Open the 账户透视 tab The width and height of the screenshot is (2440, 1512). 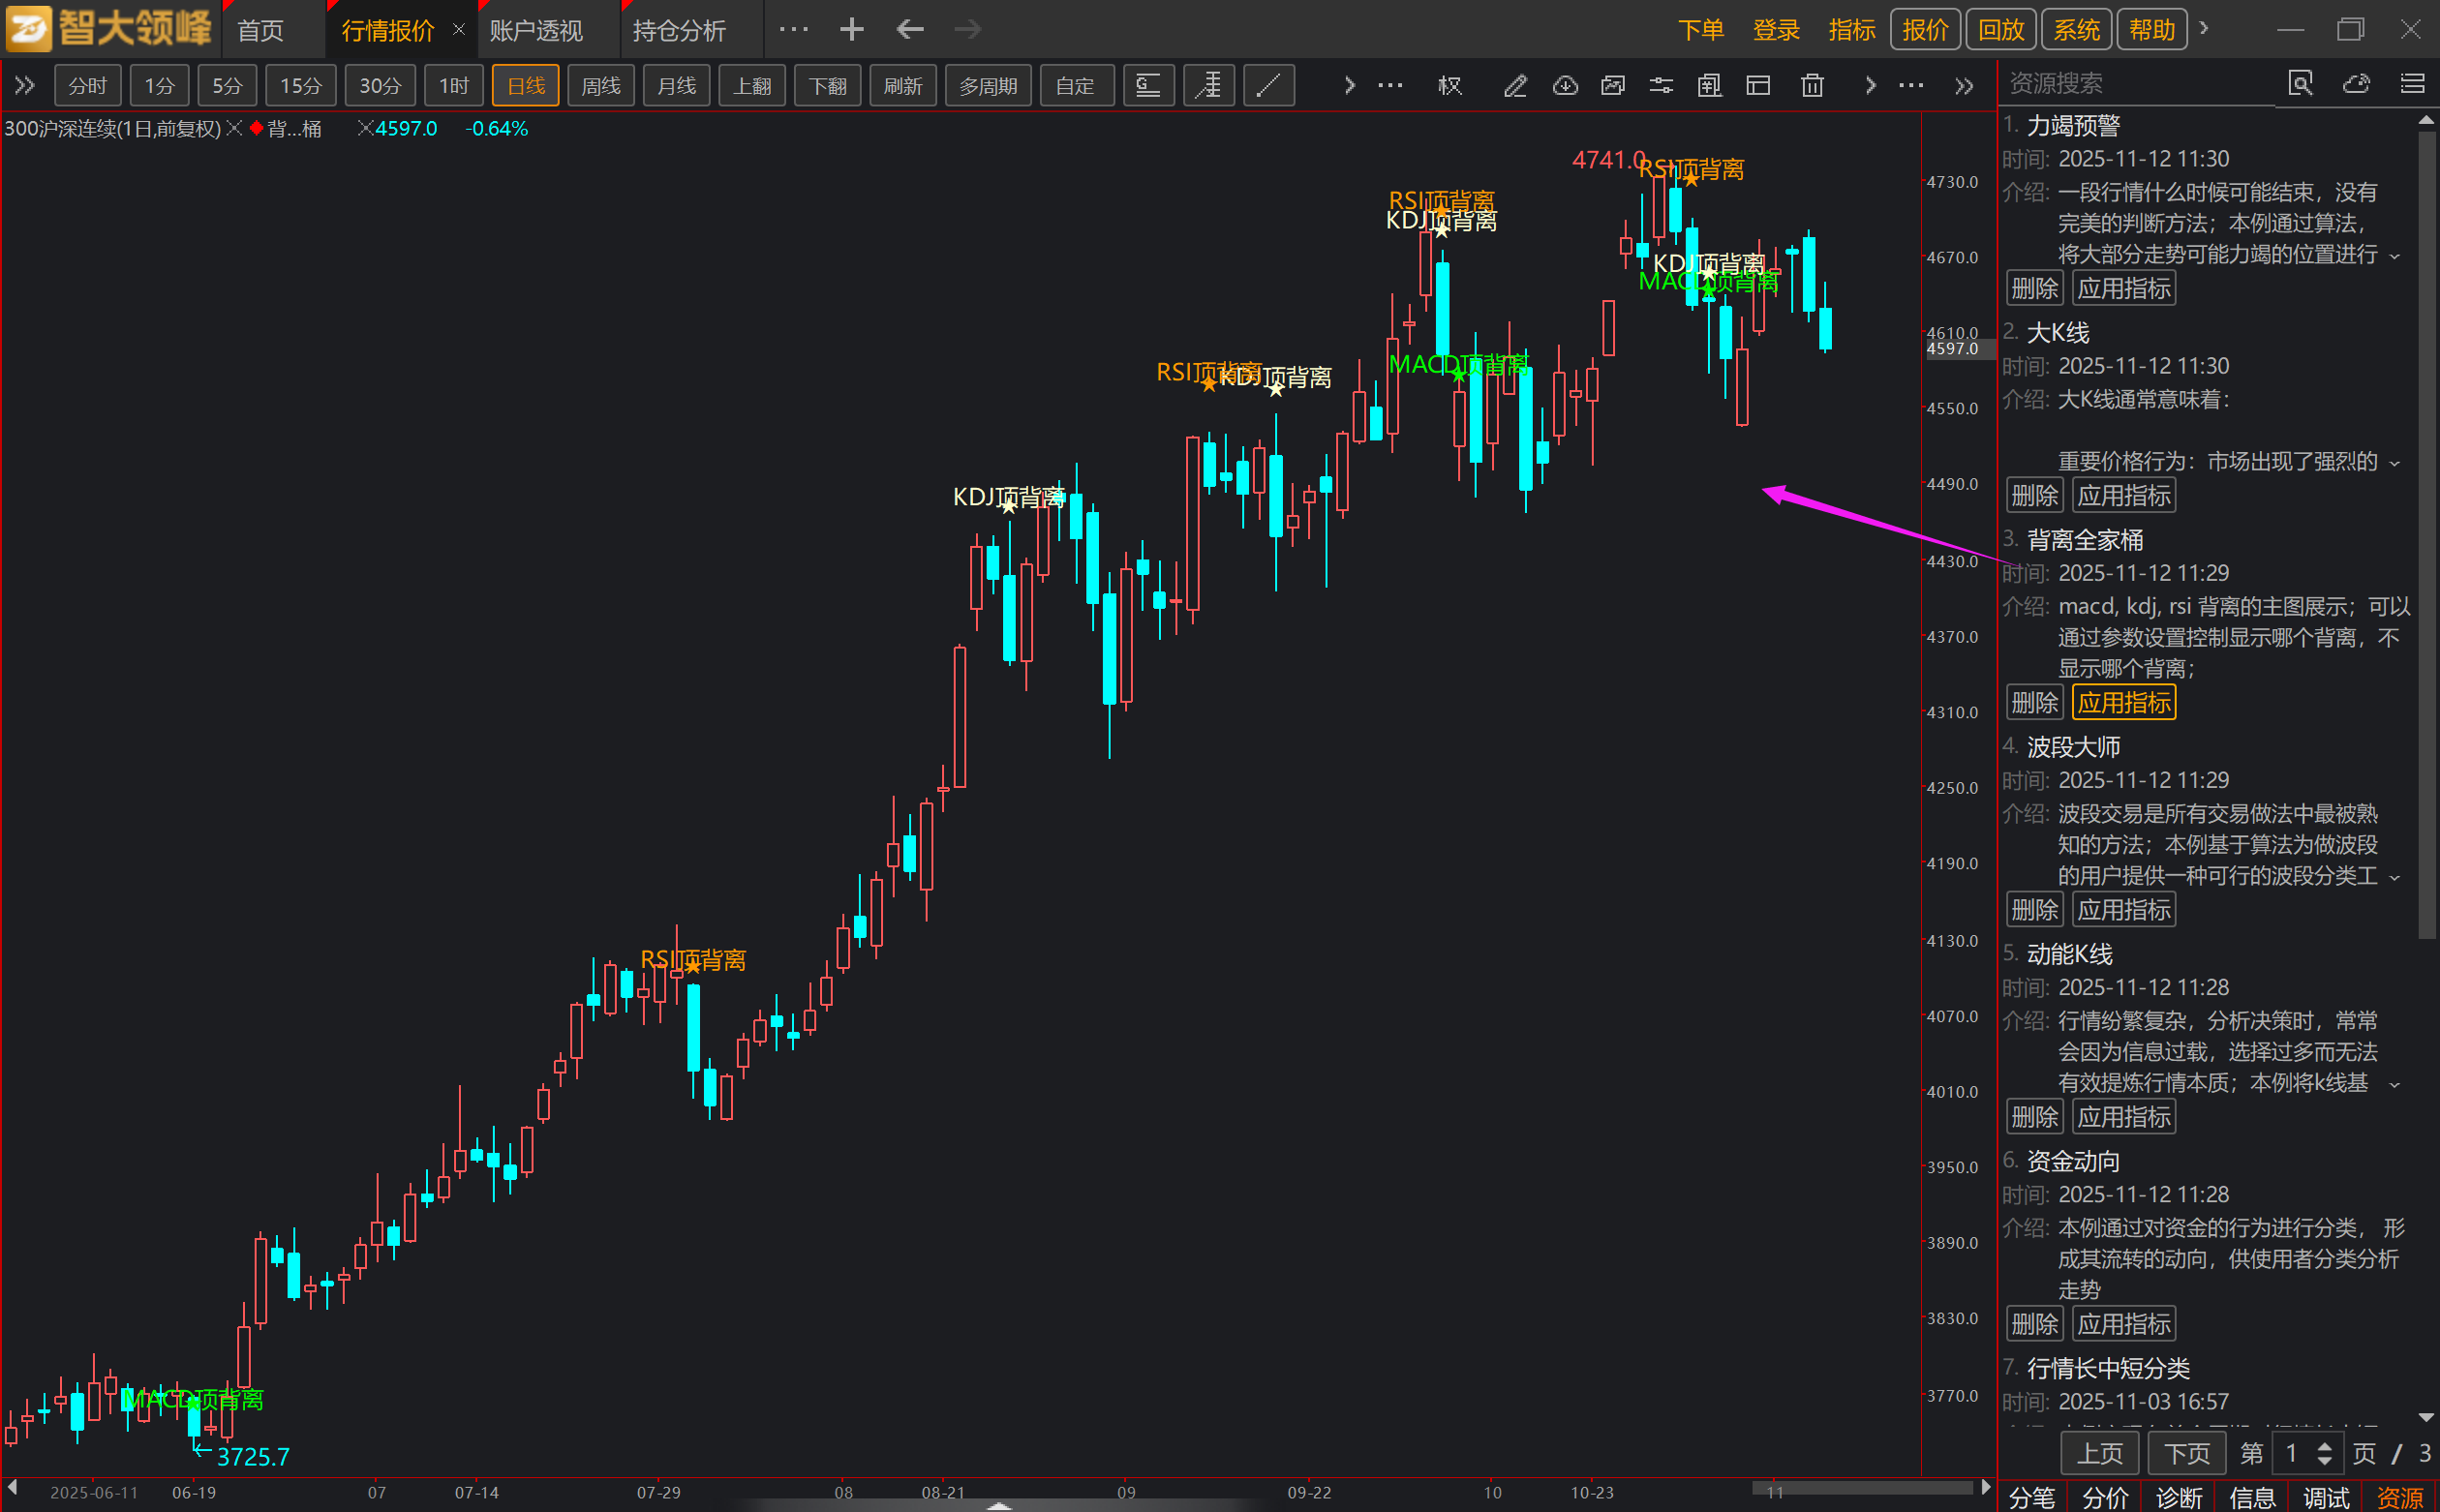tap(536, 30)
